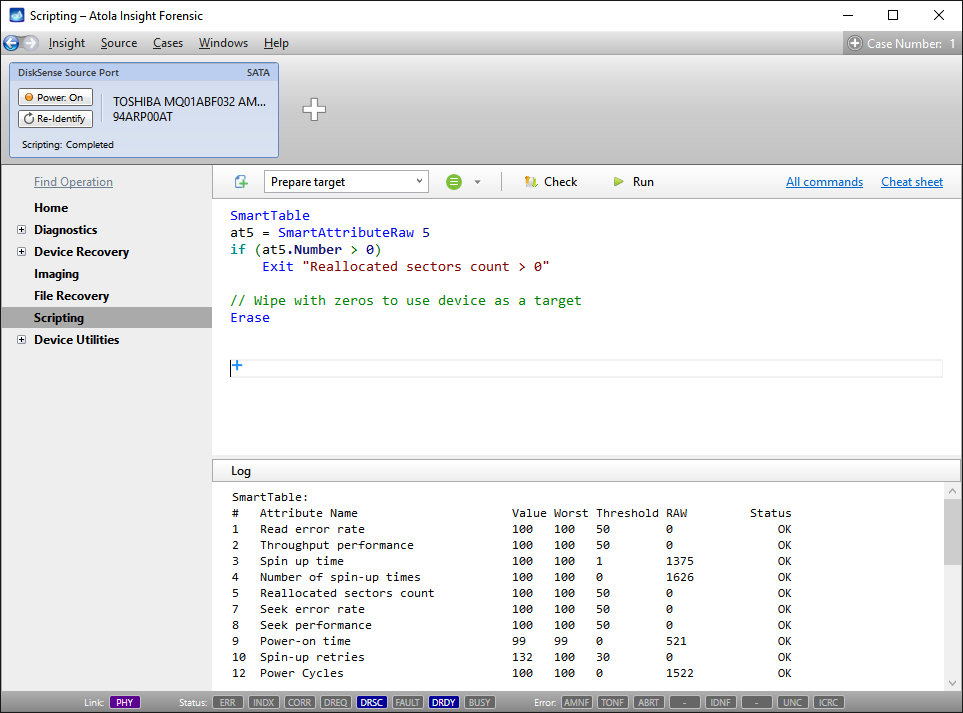The image size is (963, 713).
Task: Click the BUSY status indicator
Action: pos(480,702)
